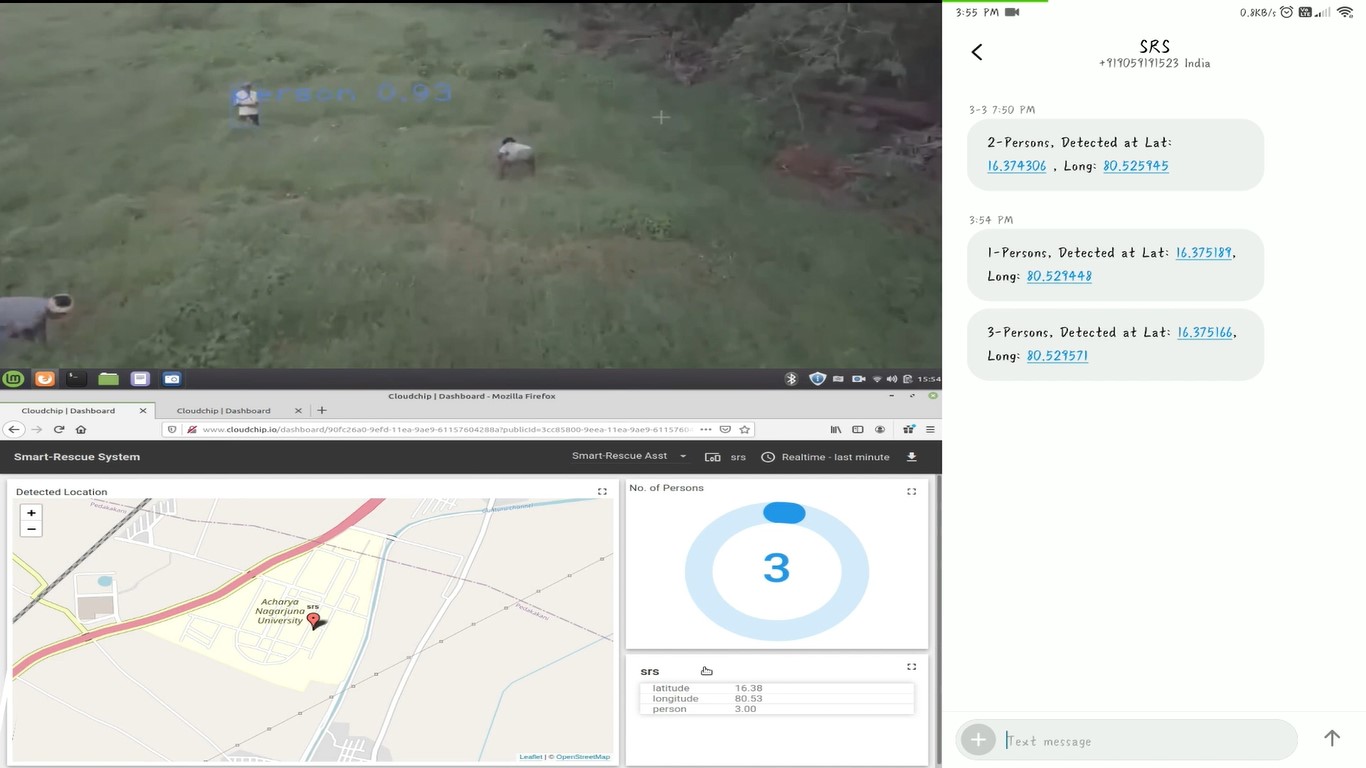Viewport: 1366px width, 768px height.
Task: Go back in the SRS message thread
Action: 977,53
